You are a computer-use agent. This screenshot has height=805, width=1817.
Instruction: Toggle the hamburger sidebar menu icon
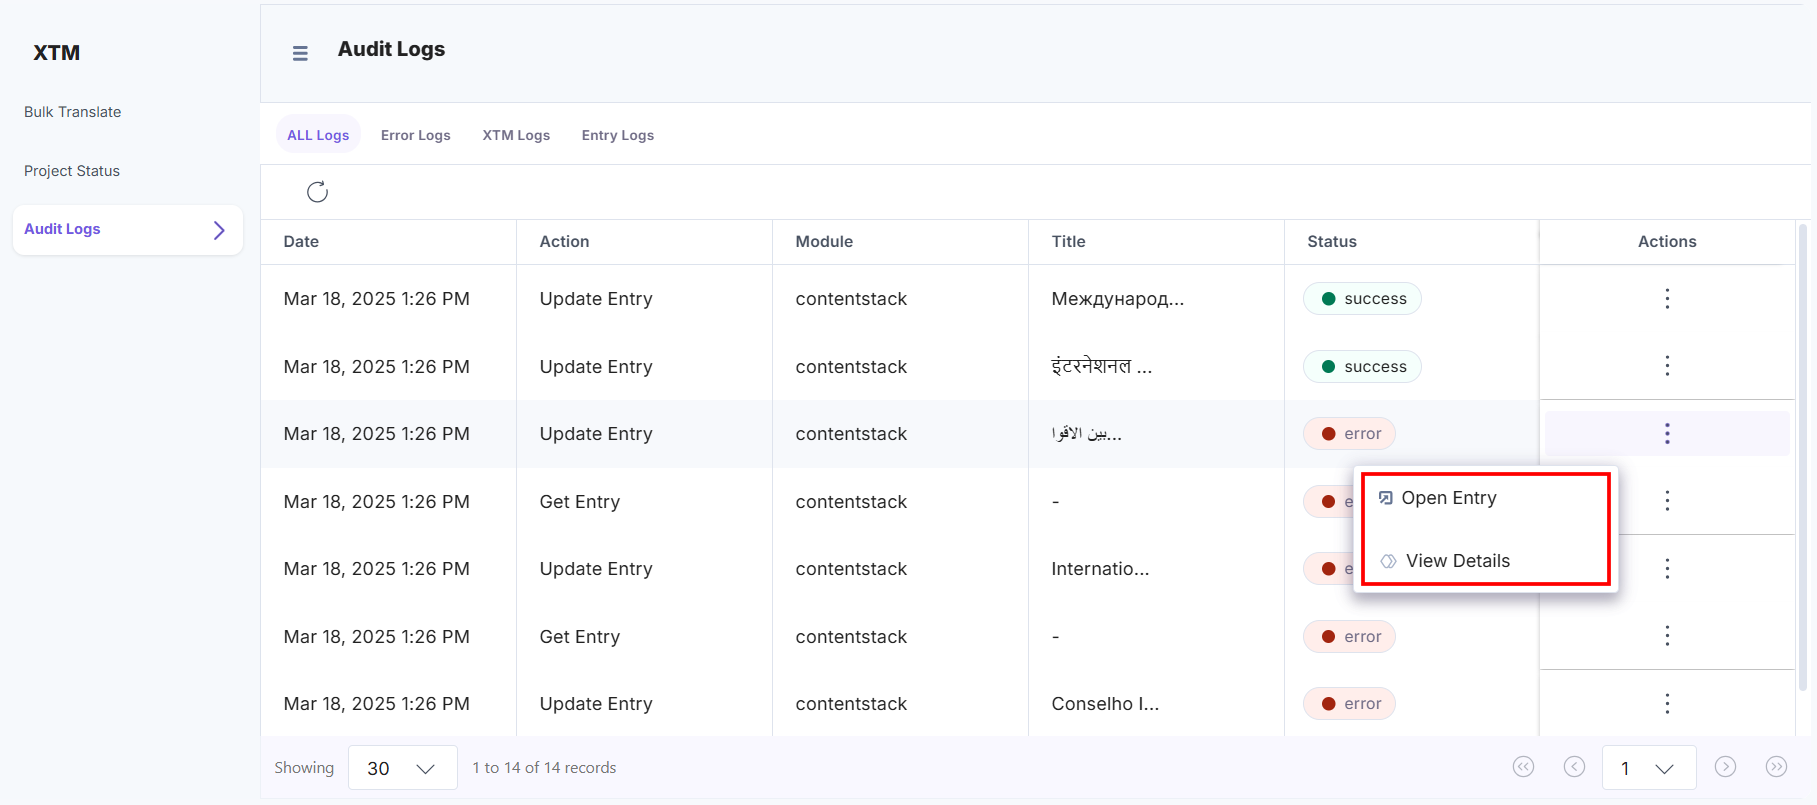coord(300,53)
